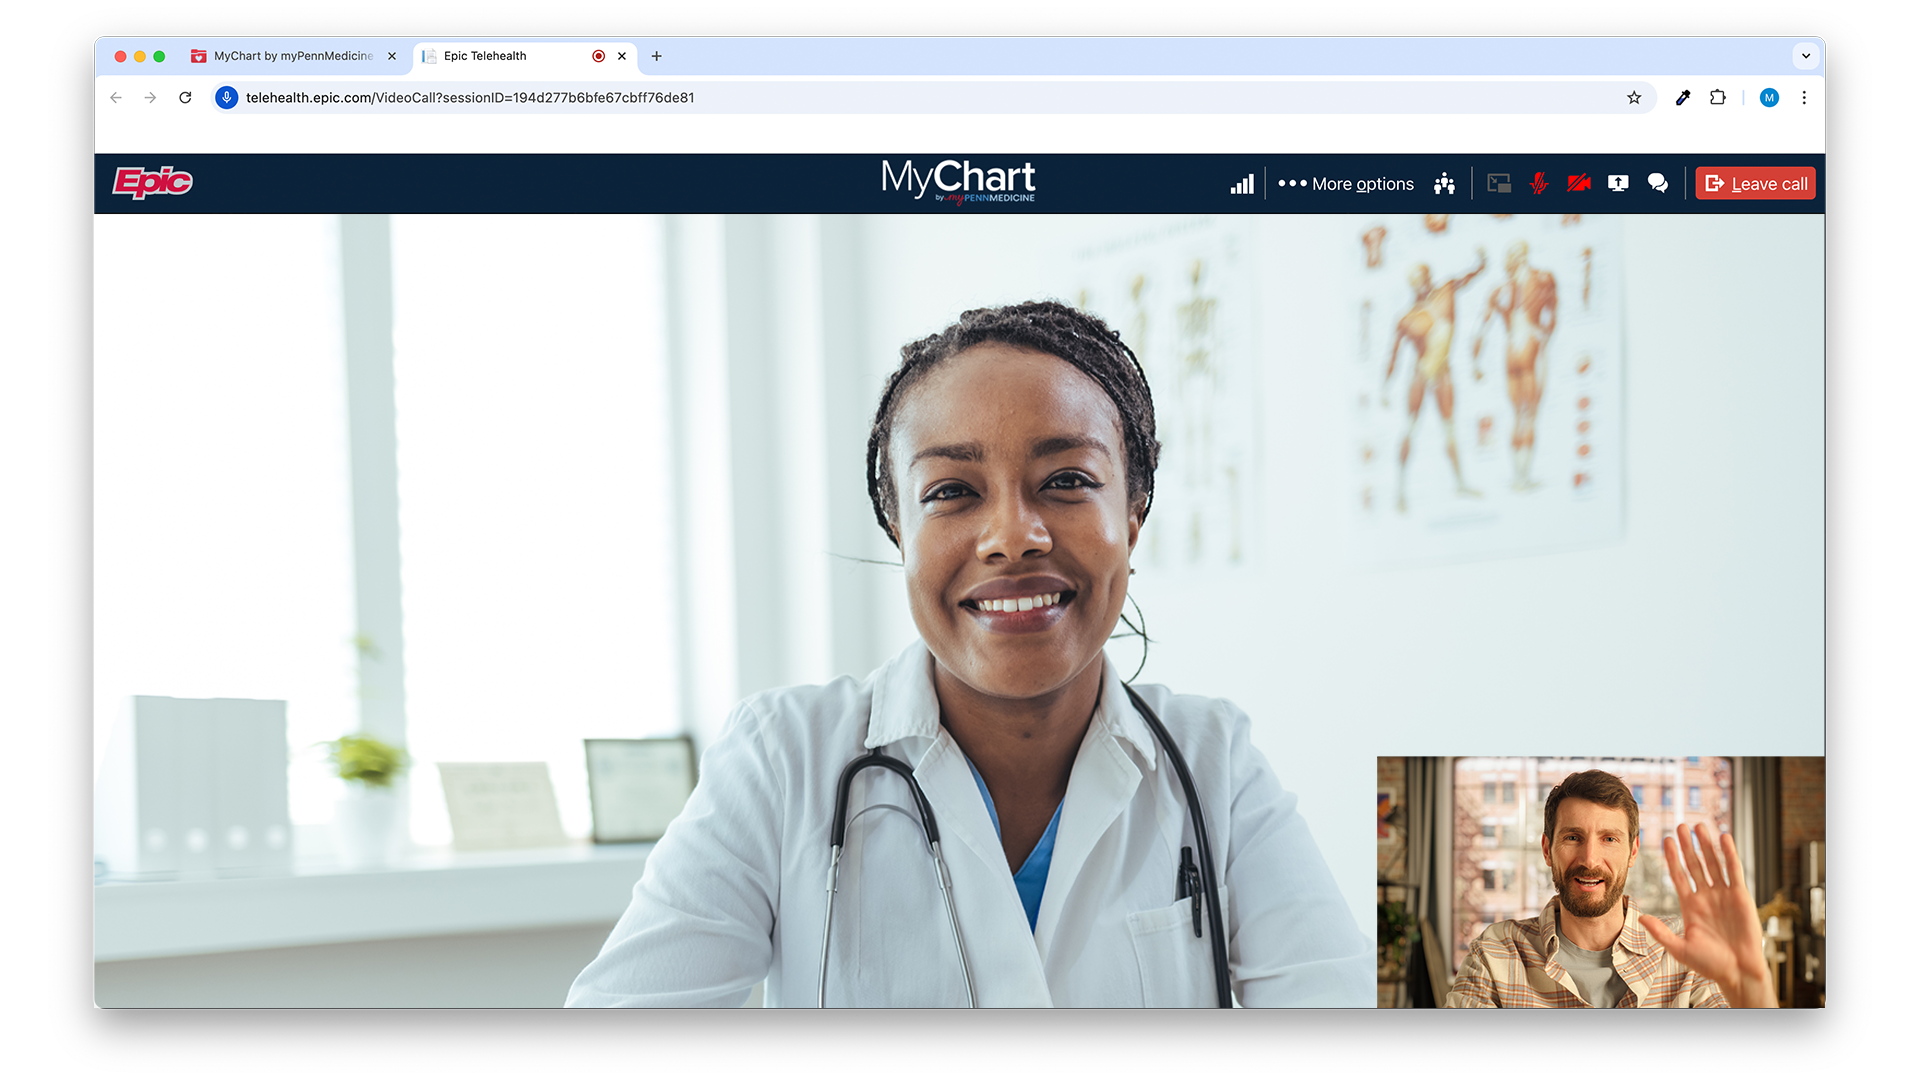
Task: Switch to the MyChart by myPennMedicine tab
Action: (x=292, y=56)
